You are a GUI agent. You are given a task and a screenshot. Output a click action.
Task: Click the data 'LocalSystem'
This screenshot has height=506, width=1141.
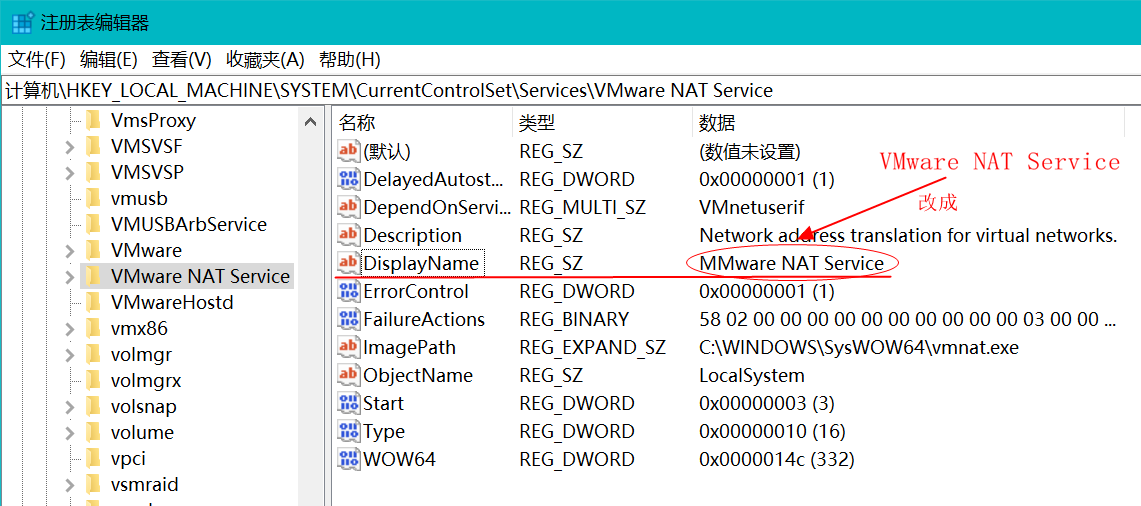(752, 375)
